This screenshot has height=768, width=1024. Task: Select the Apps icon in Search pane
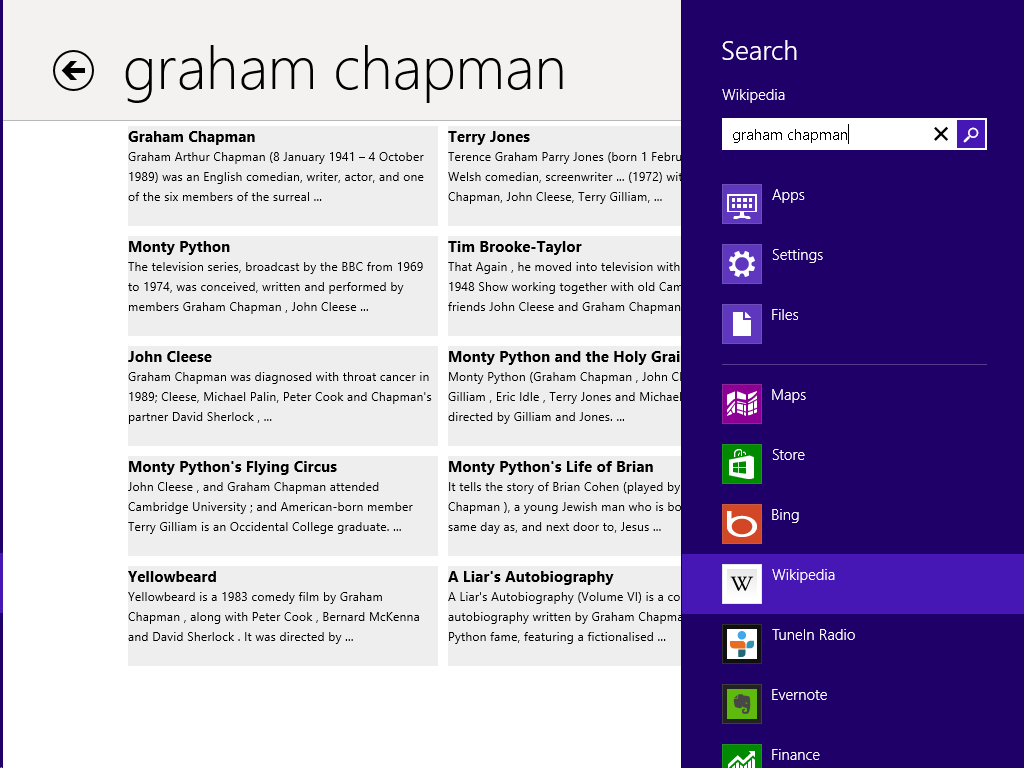coord(741,204)
